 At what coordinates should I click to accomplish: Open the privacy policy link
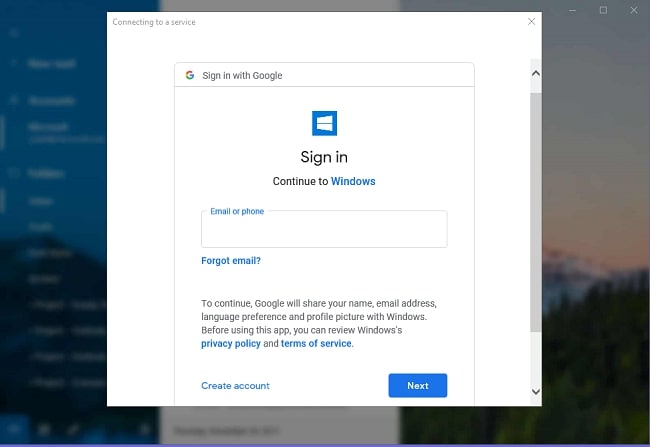pyautogui.click(x=231, y=344)
